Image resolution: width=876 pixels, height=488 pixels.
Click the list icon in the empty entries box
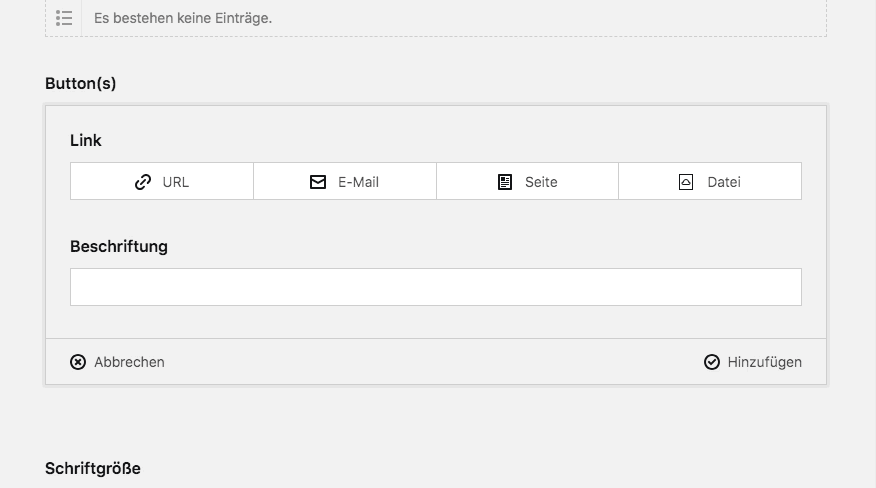click(x=64, y=18)
